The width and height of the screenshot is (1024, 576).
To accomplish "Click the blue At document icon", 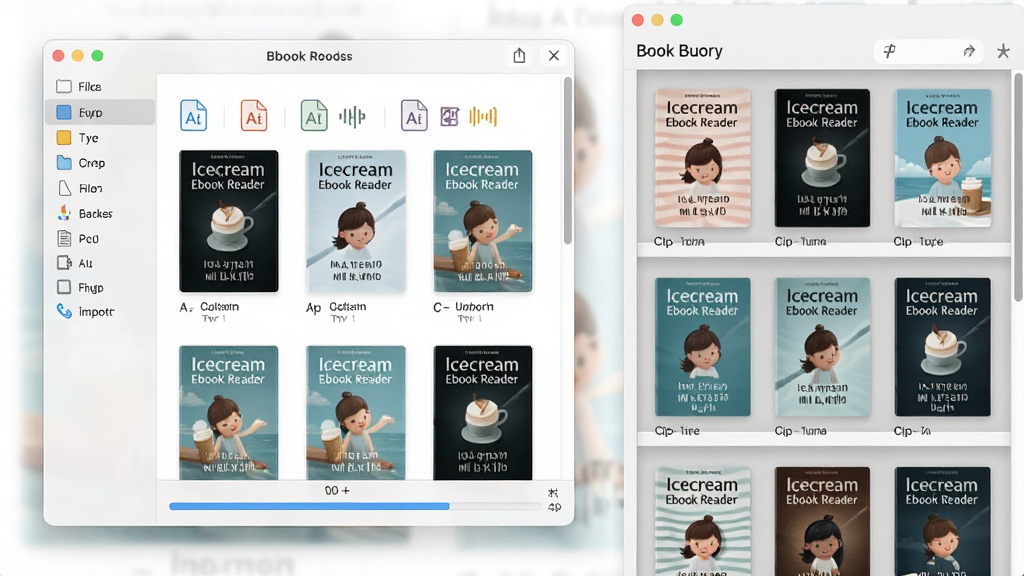I will tap(193, 116).
